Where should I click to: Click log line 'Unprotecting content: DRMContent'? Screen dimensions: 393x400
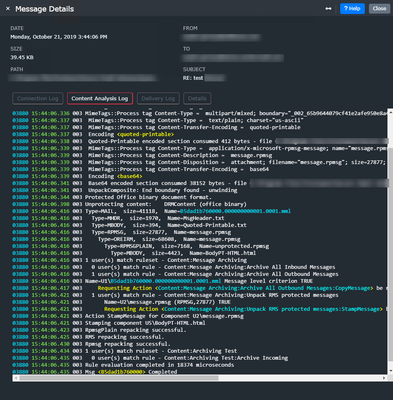pyautogui.click(x=129, y=204)
